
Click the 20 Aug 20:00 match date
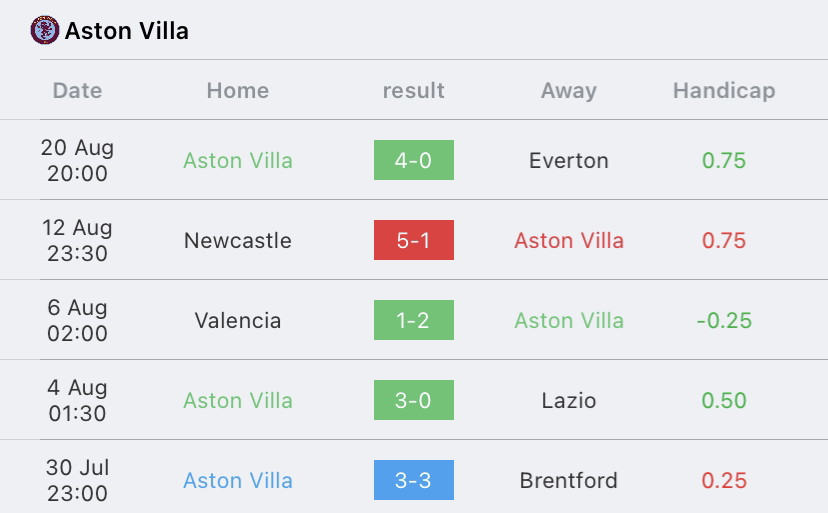[77, 160]
